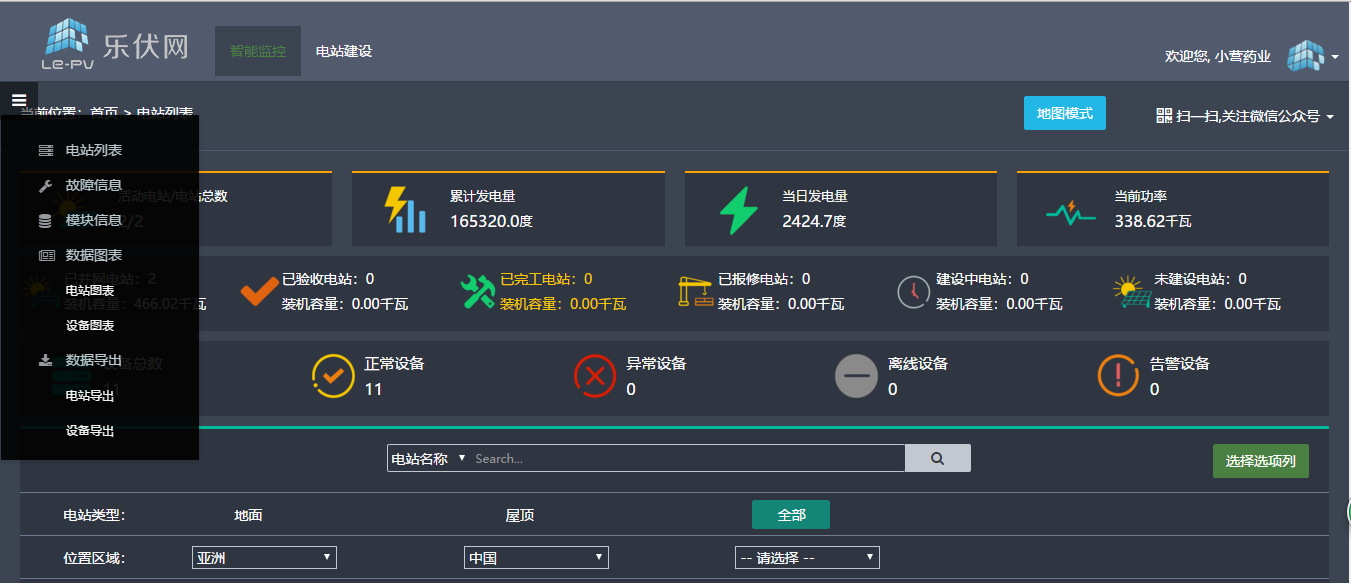Open the 中国 country dropdown
Image resolution: width=1351 pixels, height=583 pixels.
[536, 557]
